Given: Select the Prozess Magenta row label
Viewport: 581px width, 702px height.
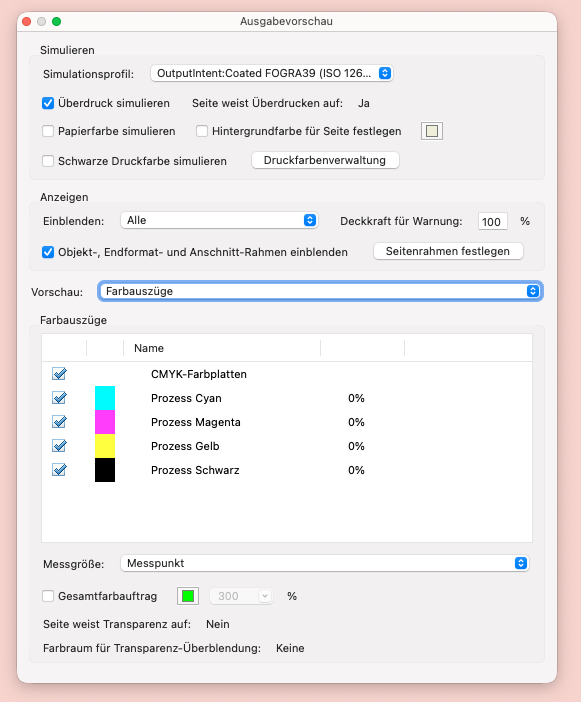Looking at the screenshot, I should click(x=196, y=422).
